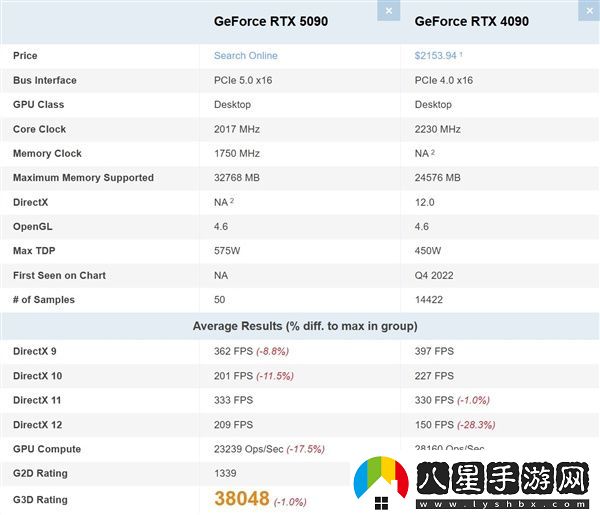Select the 2017 MHz core clock value
The height and width of the screenshot is (515, 600).
[237, 129]
